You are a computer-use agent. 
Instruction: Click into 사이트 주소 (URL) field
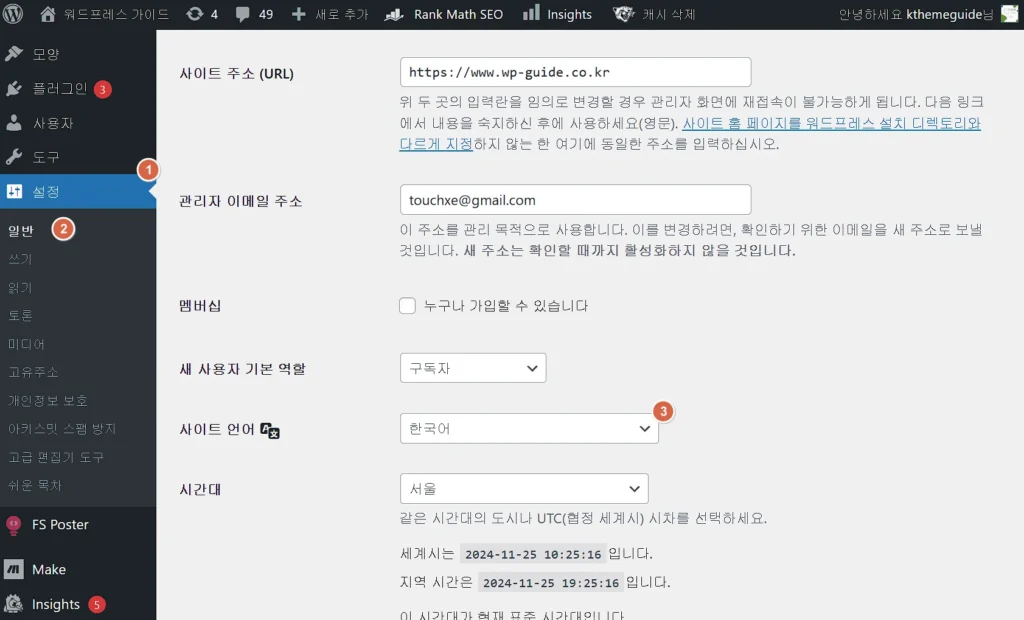[575, 72]
